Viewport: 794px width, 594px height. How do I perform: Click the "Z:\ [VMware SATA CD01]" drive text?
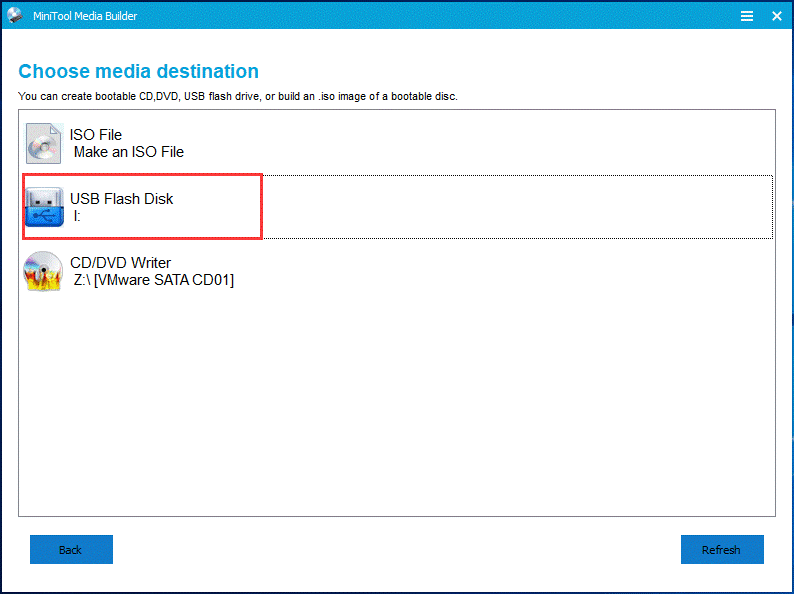(153, 280)
